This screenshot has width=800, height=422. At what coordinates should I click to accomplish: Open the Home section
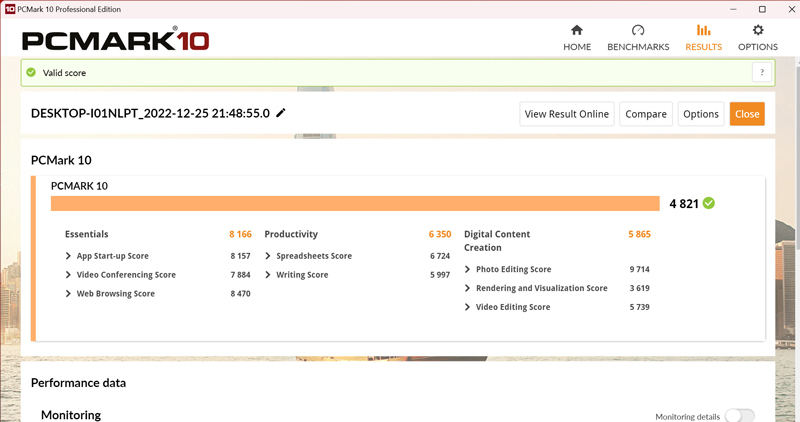[577, 38]
